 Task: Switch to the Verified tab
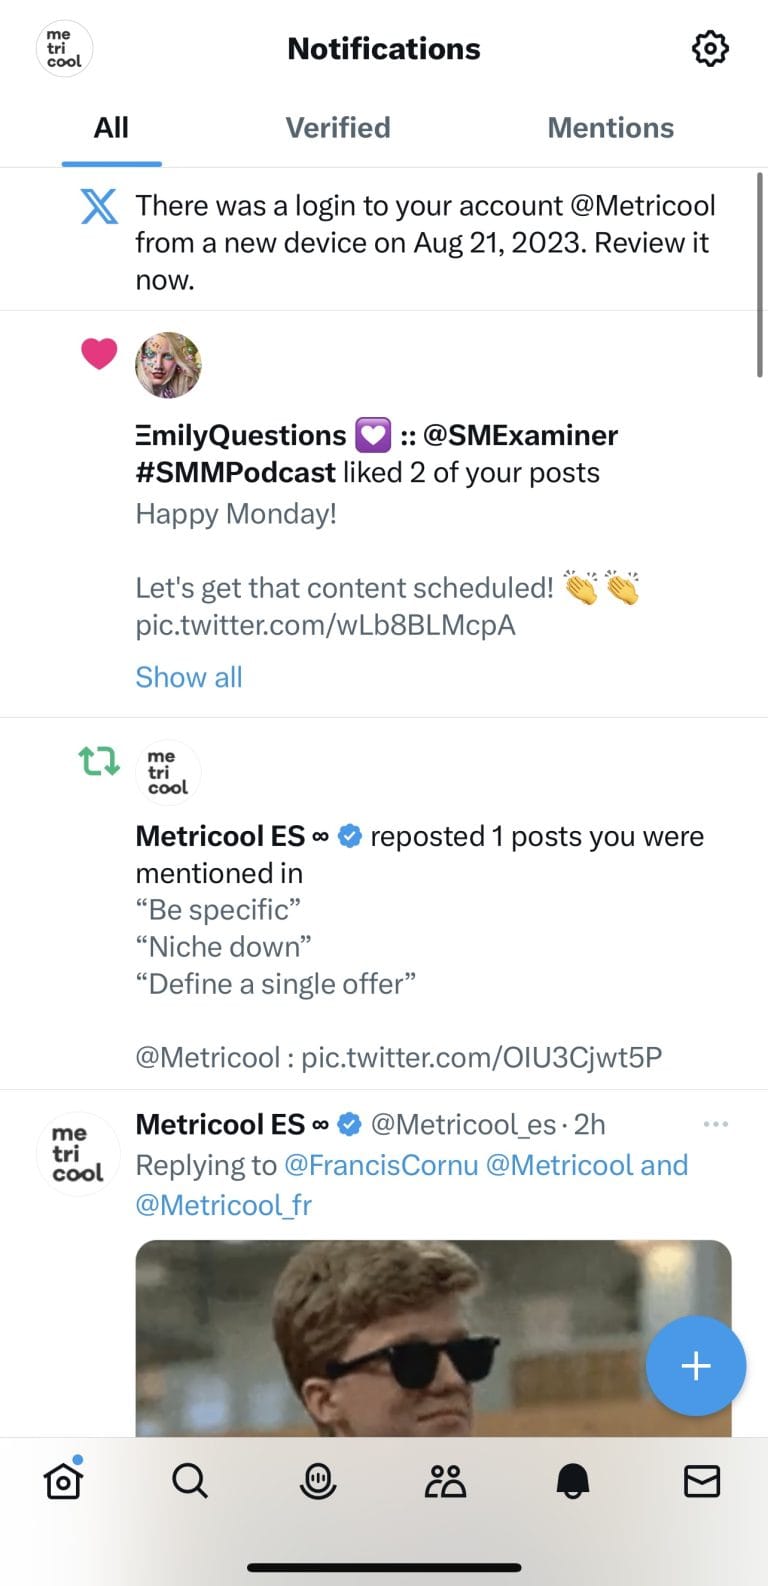tap(338, 128)
